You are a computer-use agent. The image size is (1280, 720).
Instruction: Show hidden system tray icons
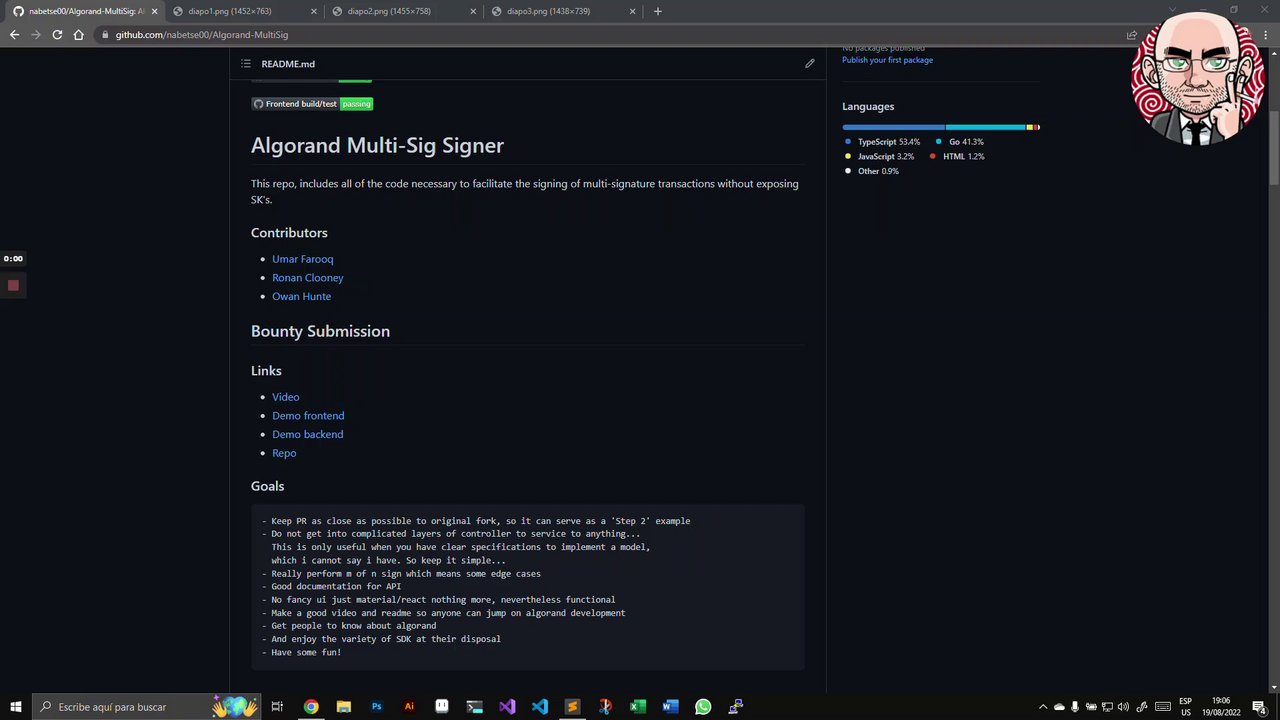[1043, 707]
